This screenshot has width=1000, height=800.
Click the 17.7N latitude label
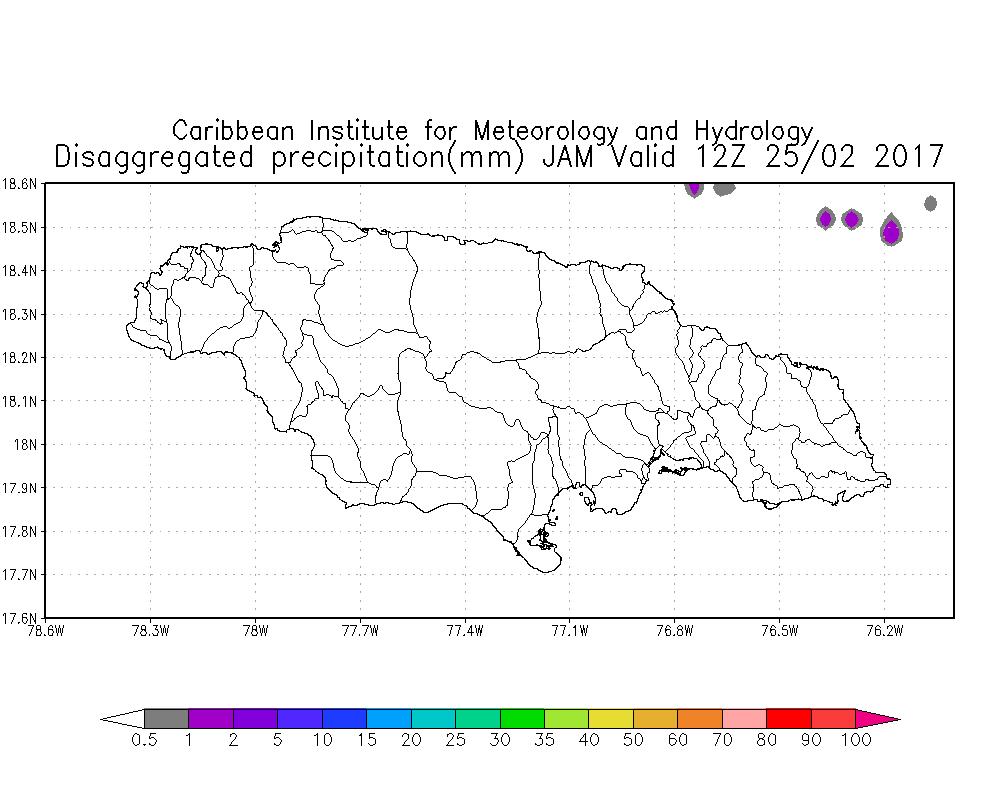(x=18, y=575)
